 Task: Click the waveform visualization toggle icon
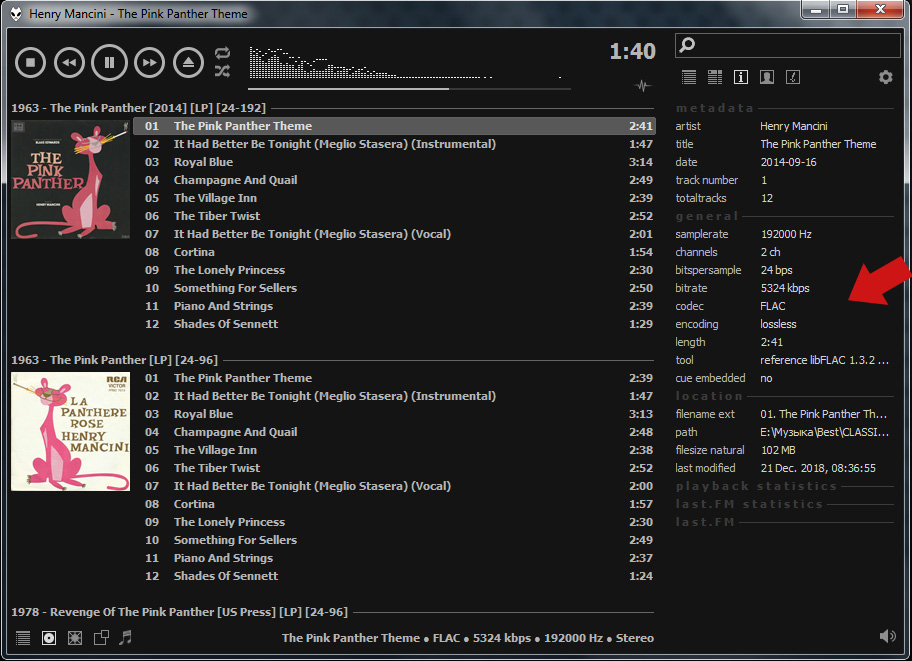coord(643,86)
